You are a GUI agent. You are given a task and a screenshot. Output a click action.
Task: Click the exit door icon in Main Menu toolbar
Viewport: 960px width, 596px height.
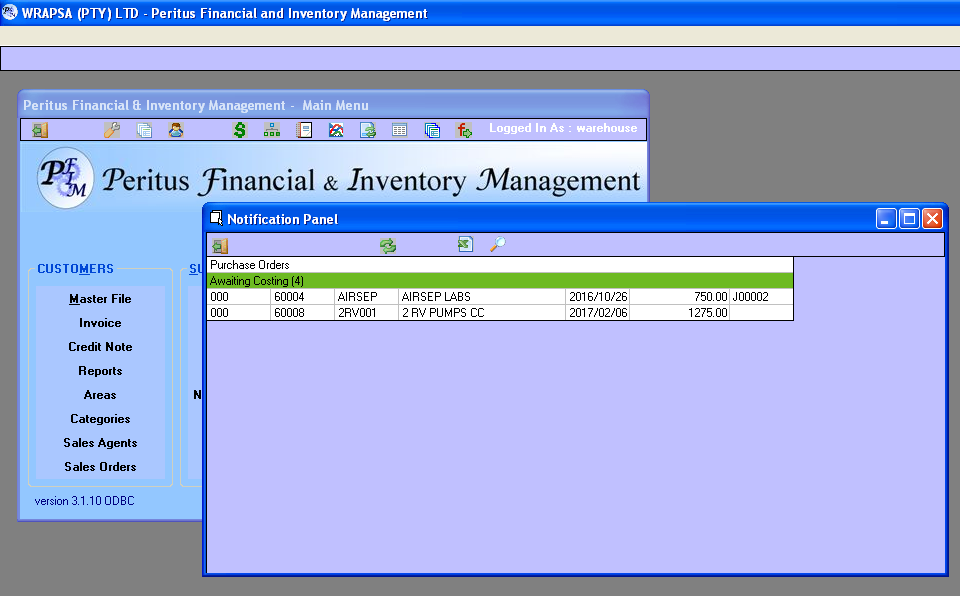point(40,130)
